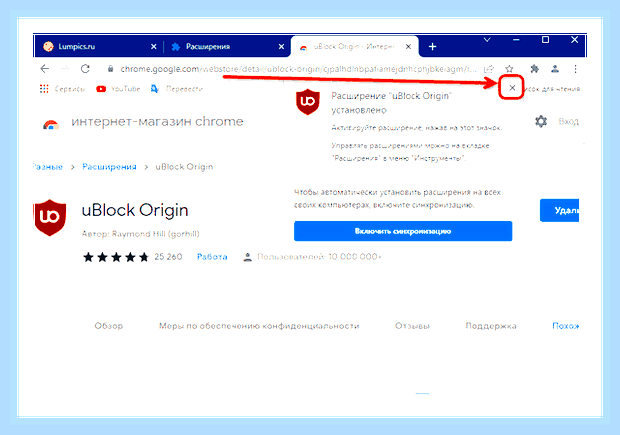Close the Lumpics.ru tab
620x435 pixels.
[153, 47]
